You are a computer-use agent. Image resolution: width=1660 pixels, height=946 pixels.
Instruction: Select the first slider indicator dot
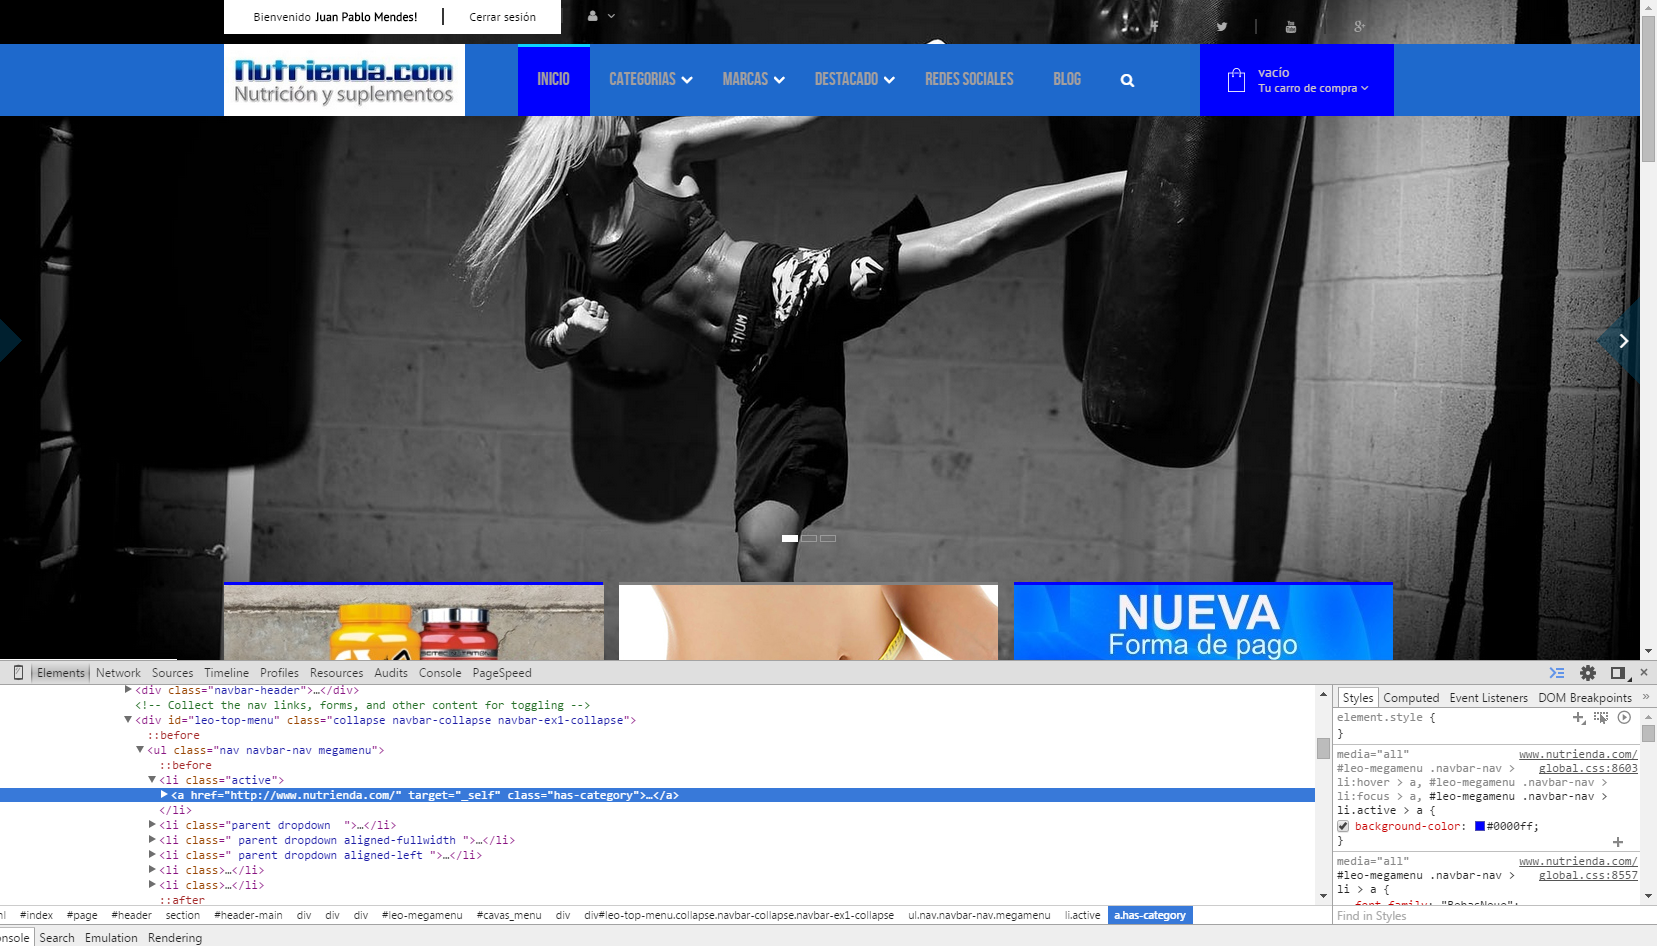click(790, 538)
